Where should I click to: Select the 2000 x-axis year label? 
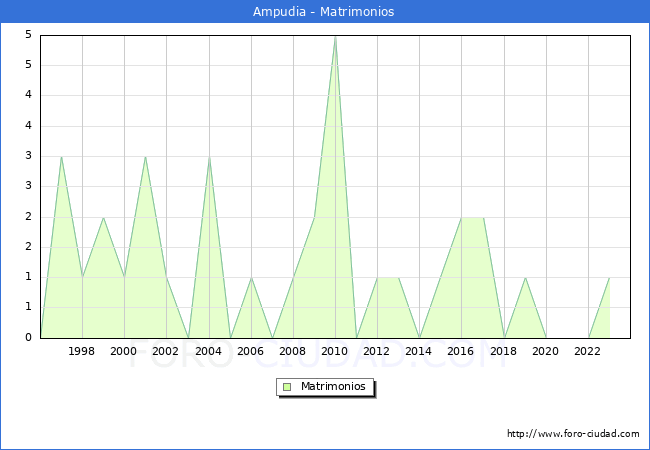[x=124, y=351]
